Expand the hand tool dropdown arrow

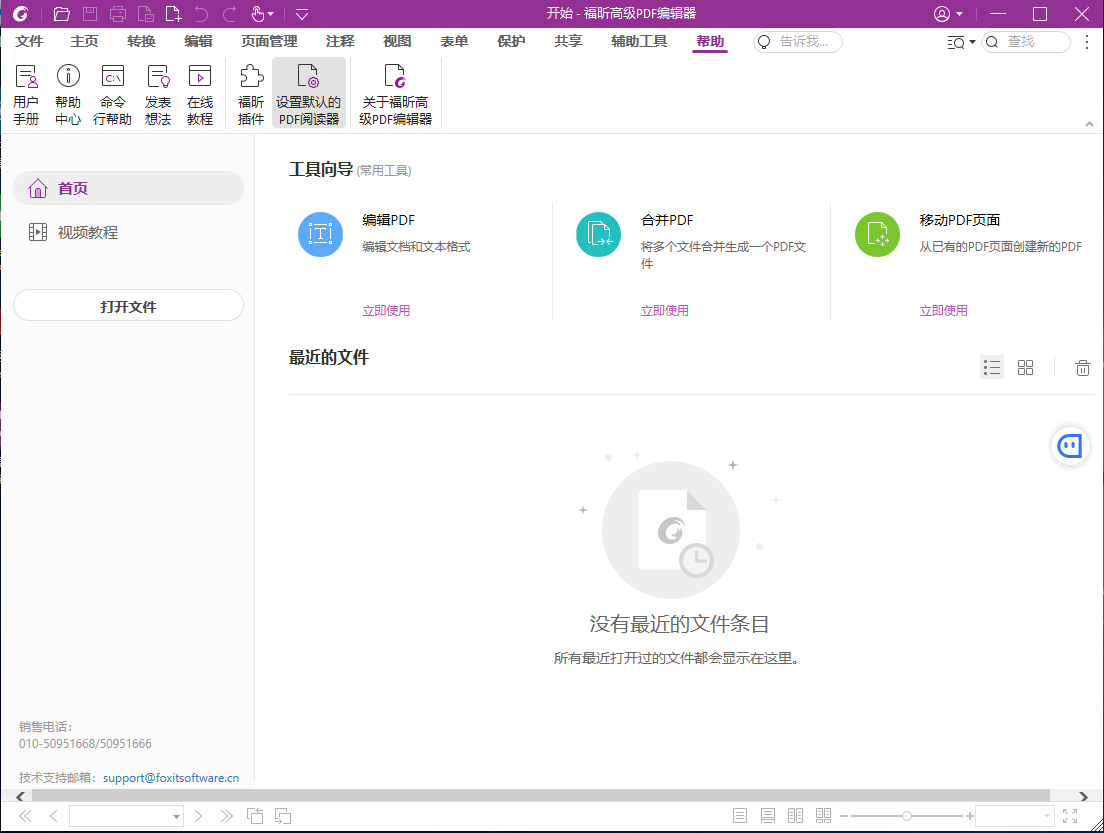coord(270,14)
